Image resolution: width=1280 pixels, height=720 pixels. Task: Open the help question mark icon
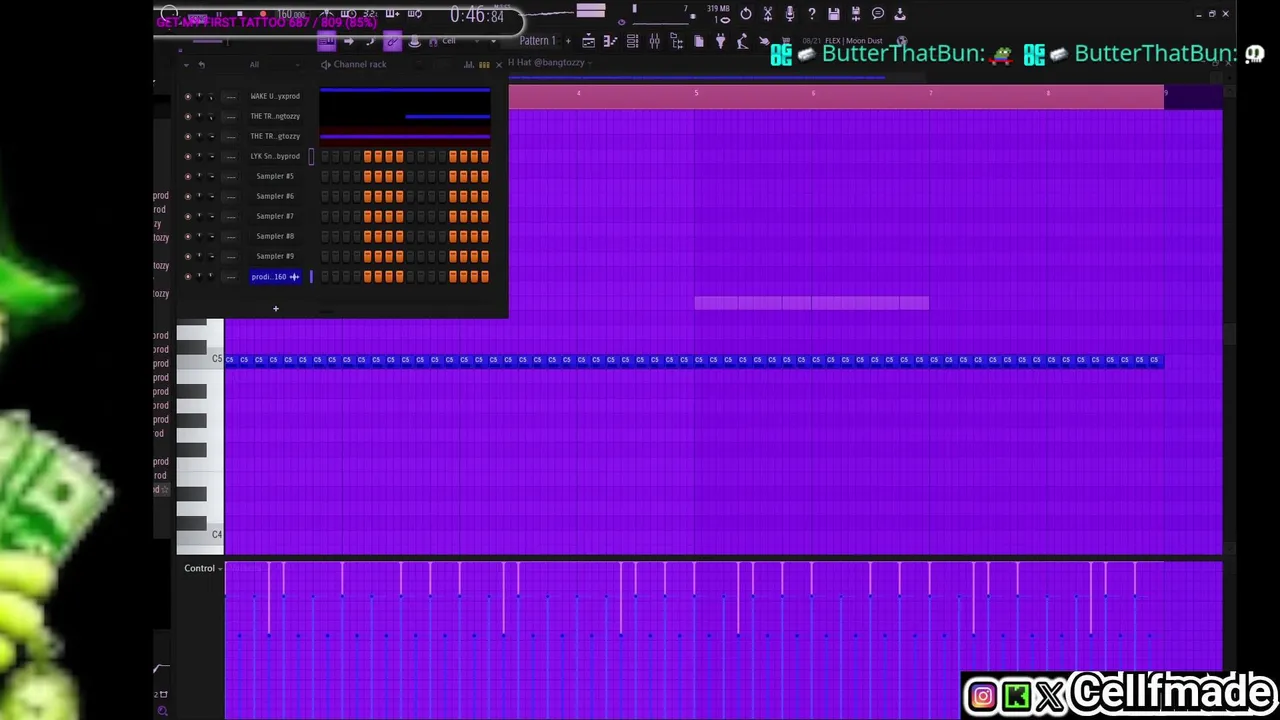coord(812,14)
